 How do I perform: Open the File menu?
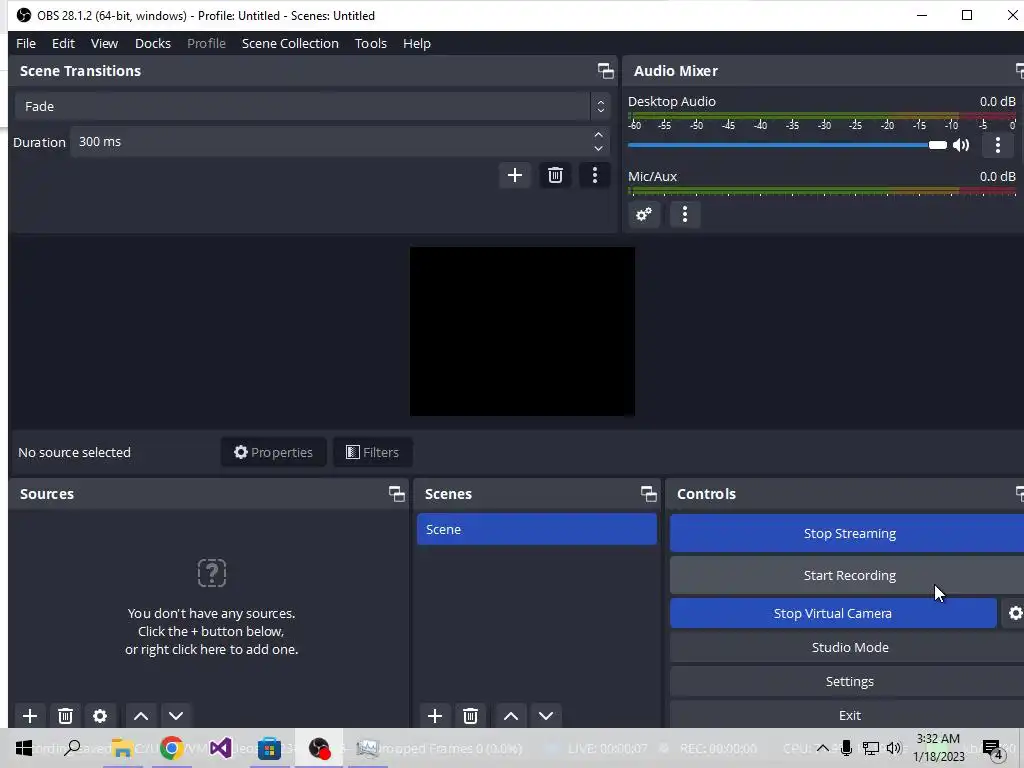[x=26, y=43]
